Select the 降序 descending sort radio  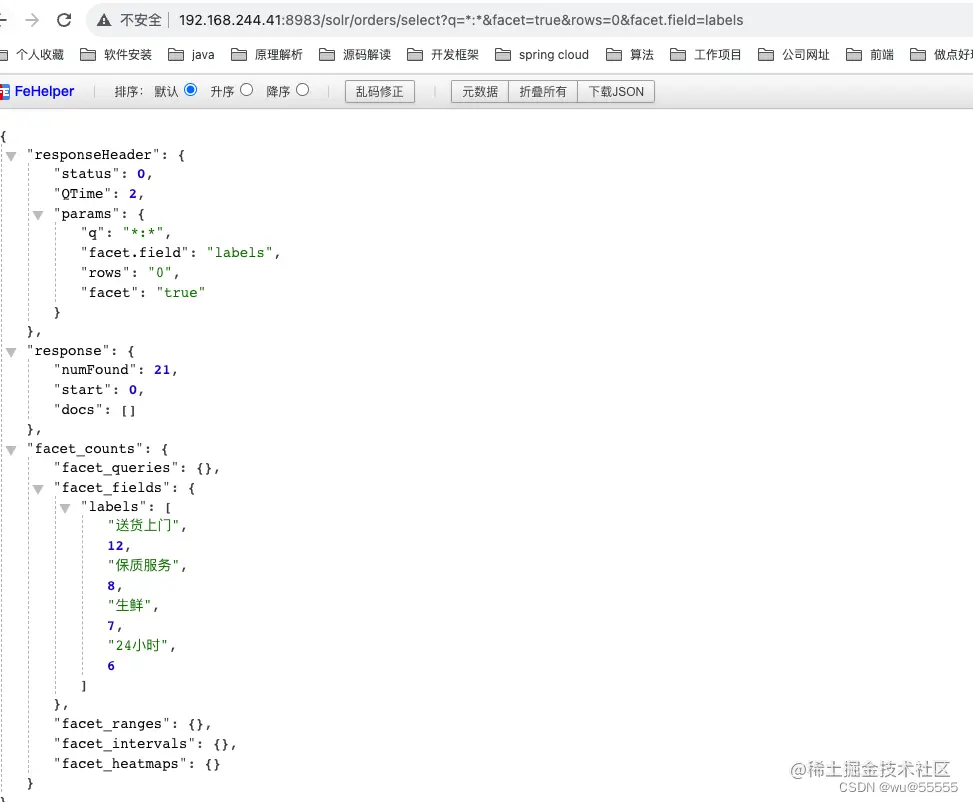pyautogui.click(x=302, y=90)
